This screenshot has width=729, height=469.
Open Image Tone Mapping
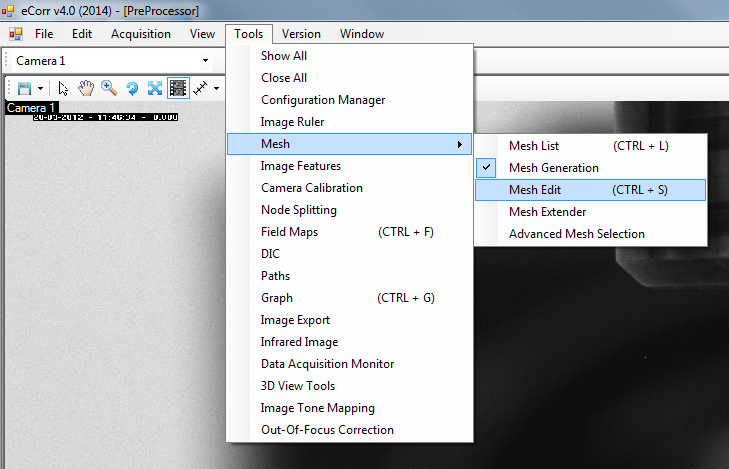[349, 408]
